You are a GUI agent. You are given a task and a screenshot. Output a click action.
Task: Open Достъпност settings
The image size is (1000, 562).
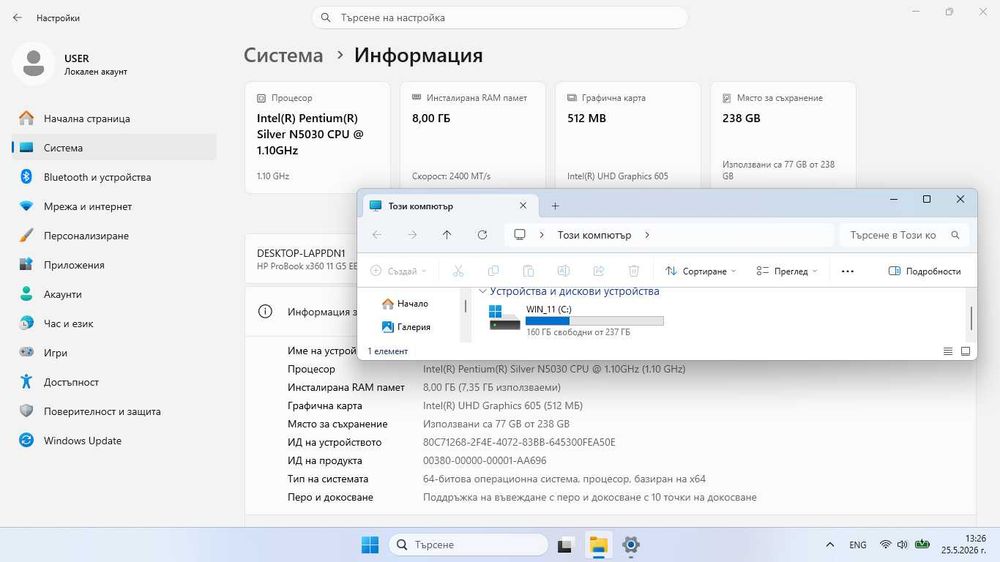[x=114, y=382]
